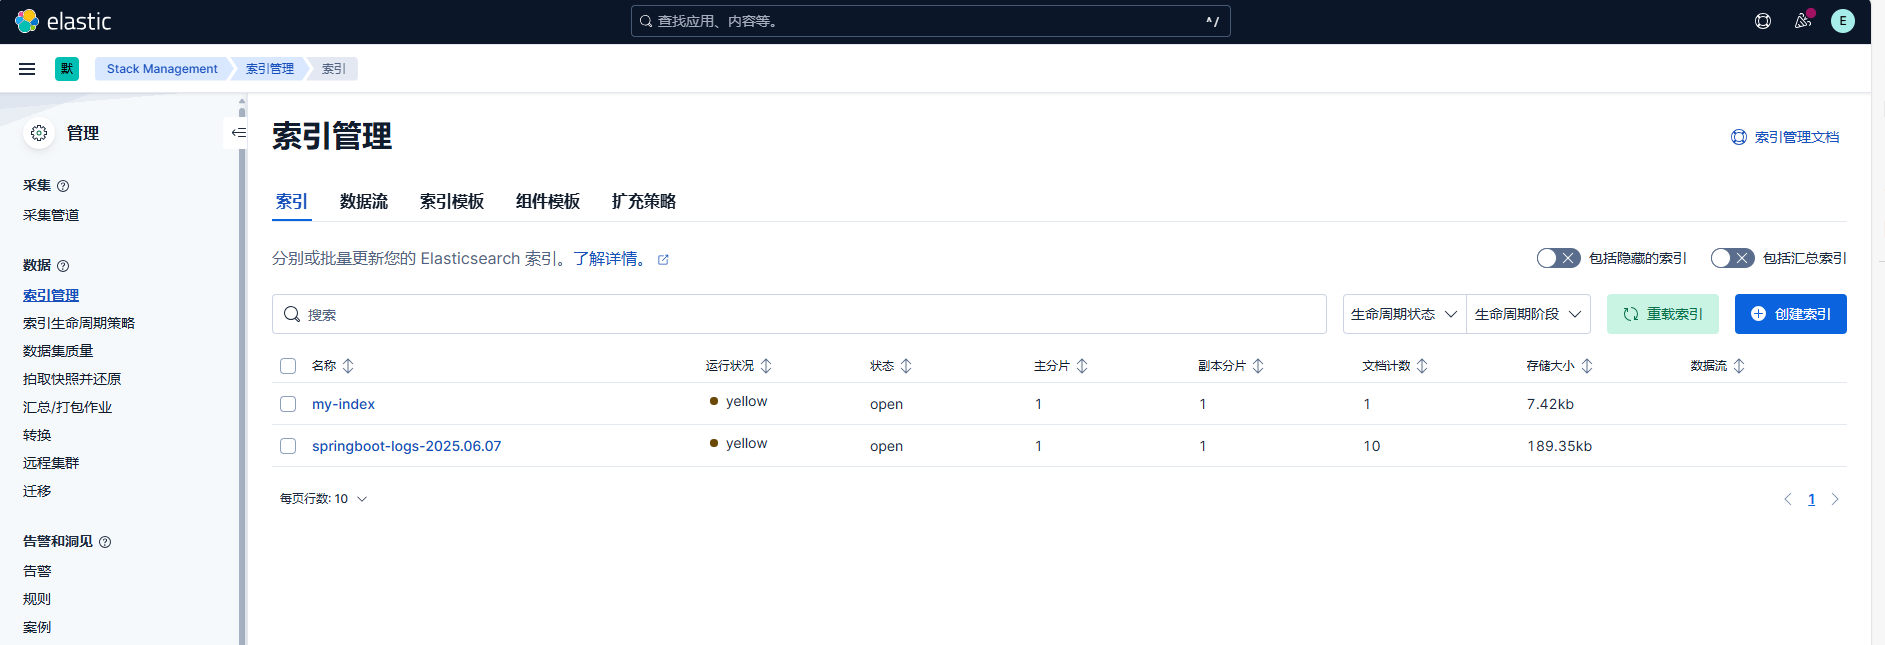This screenshot has width=1885, height=645.
Task: Open 拍取快照并还原 in sidebar
Action: point(72,380)
